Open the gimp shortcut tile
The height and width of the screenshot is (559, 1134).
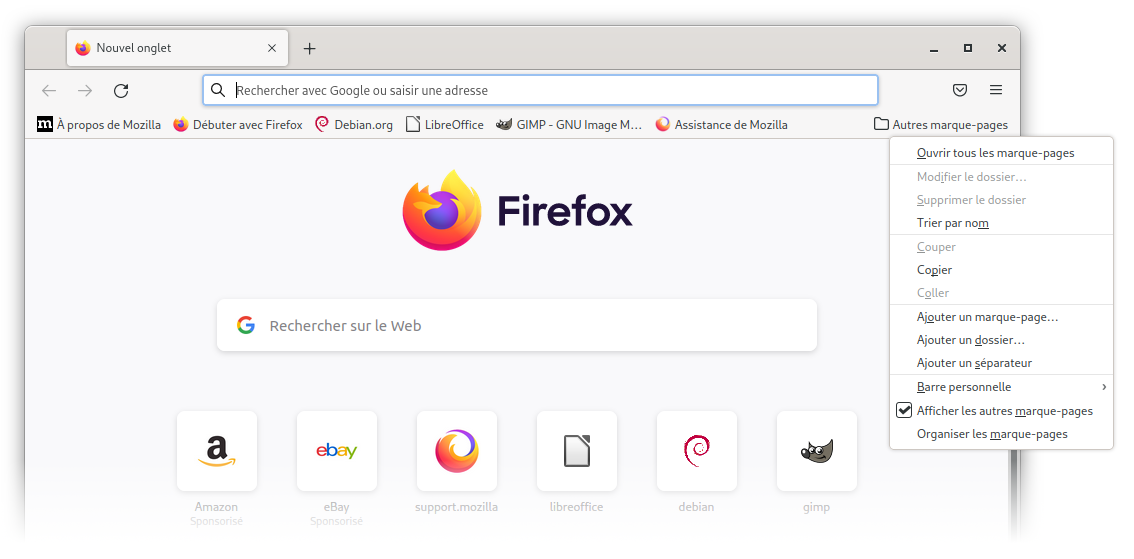817,451
